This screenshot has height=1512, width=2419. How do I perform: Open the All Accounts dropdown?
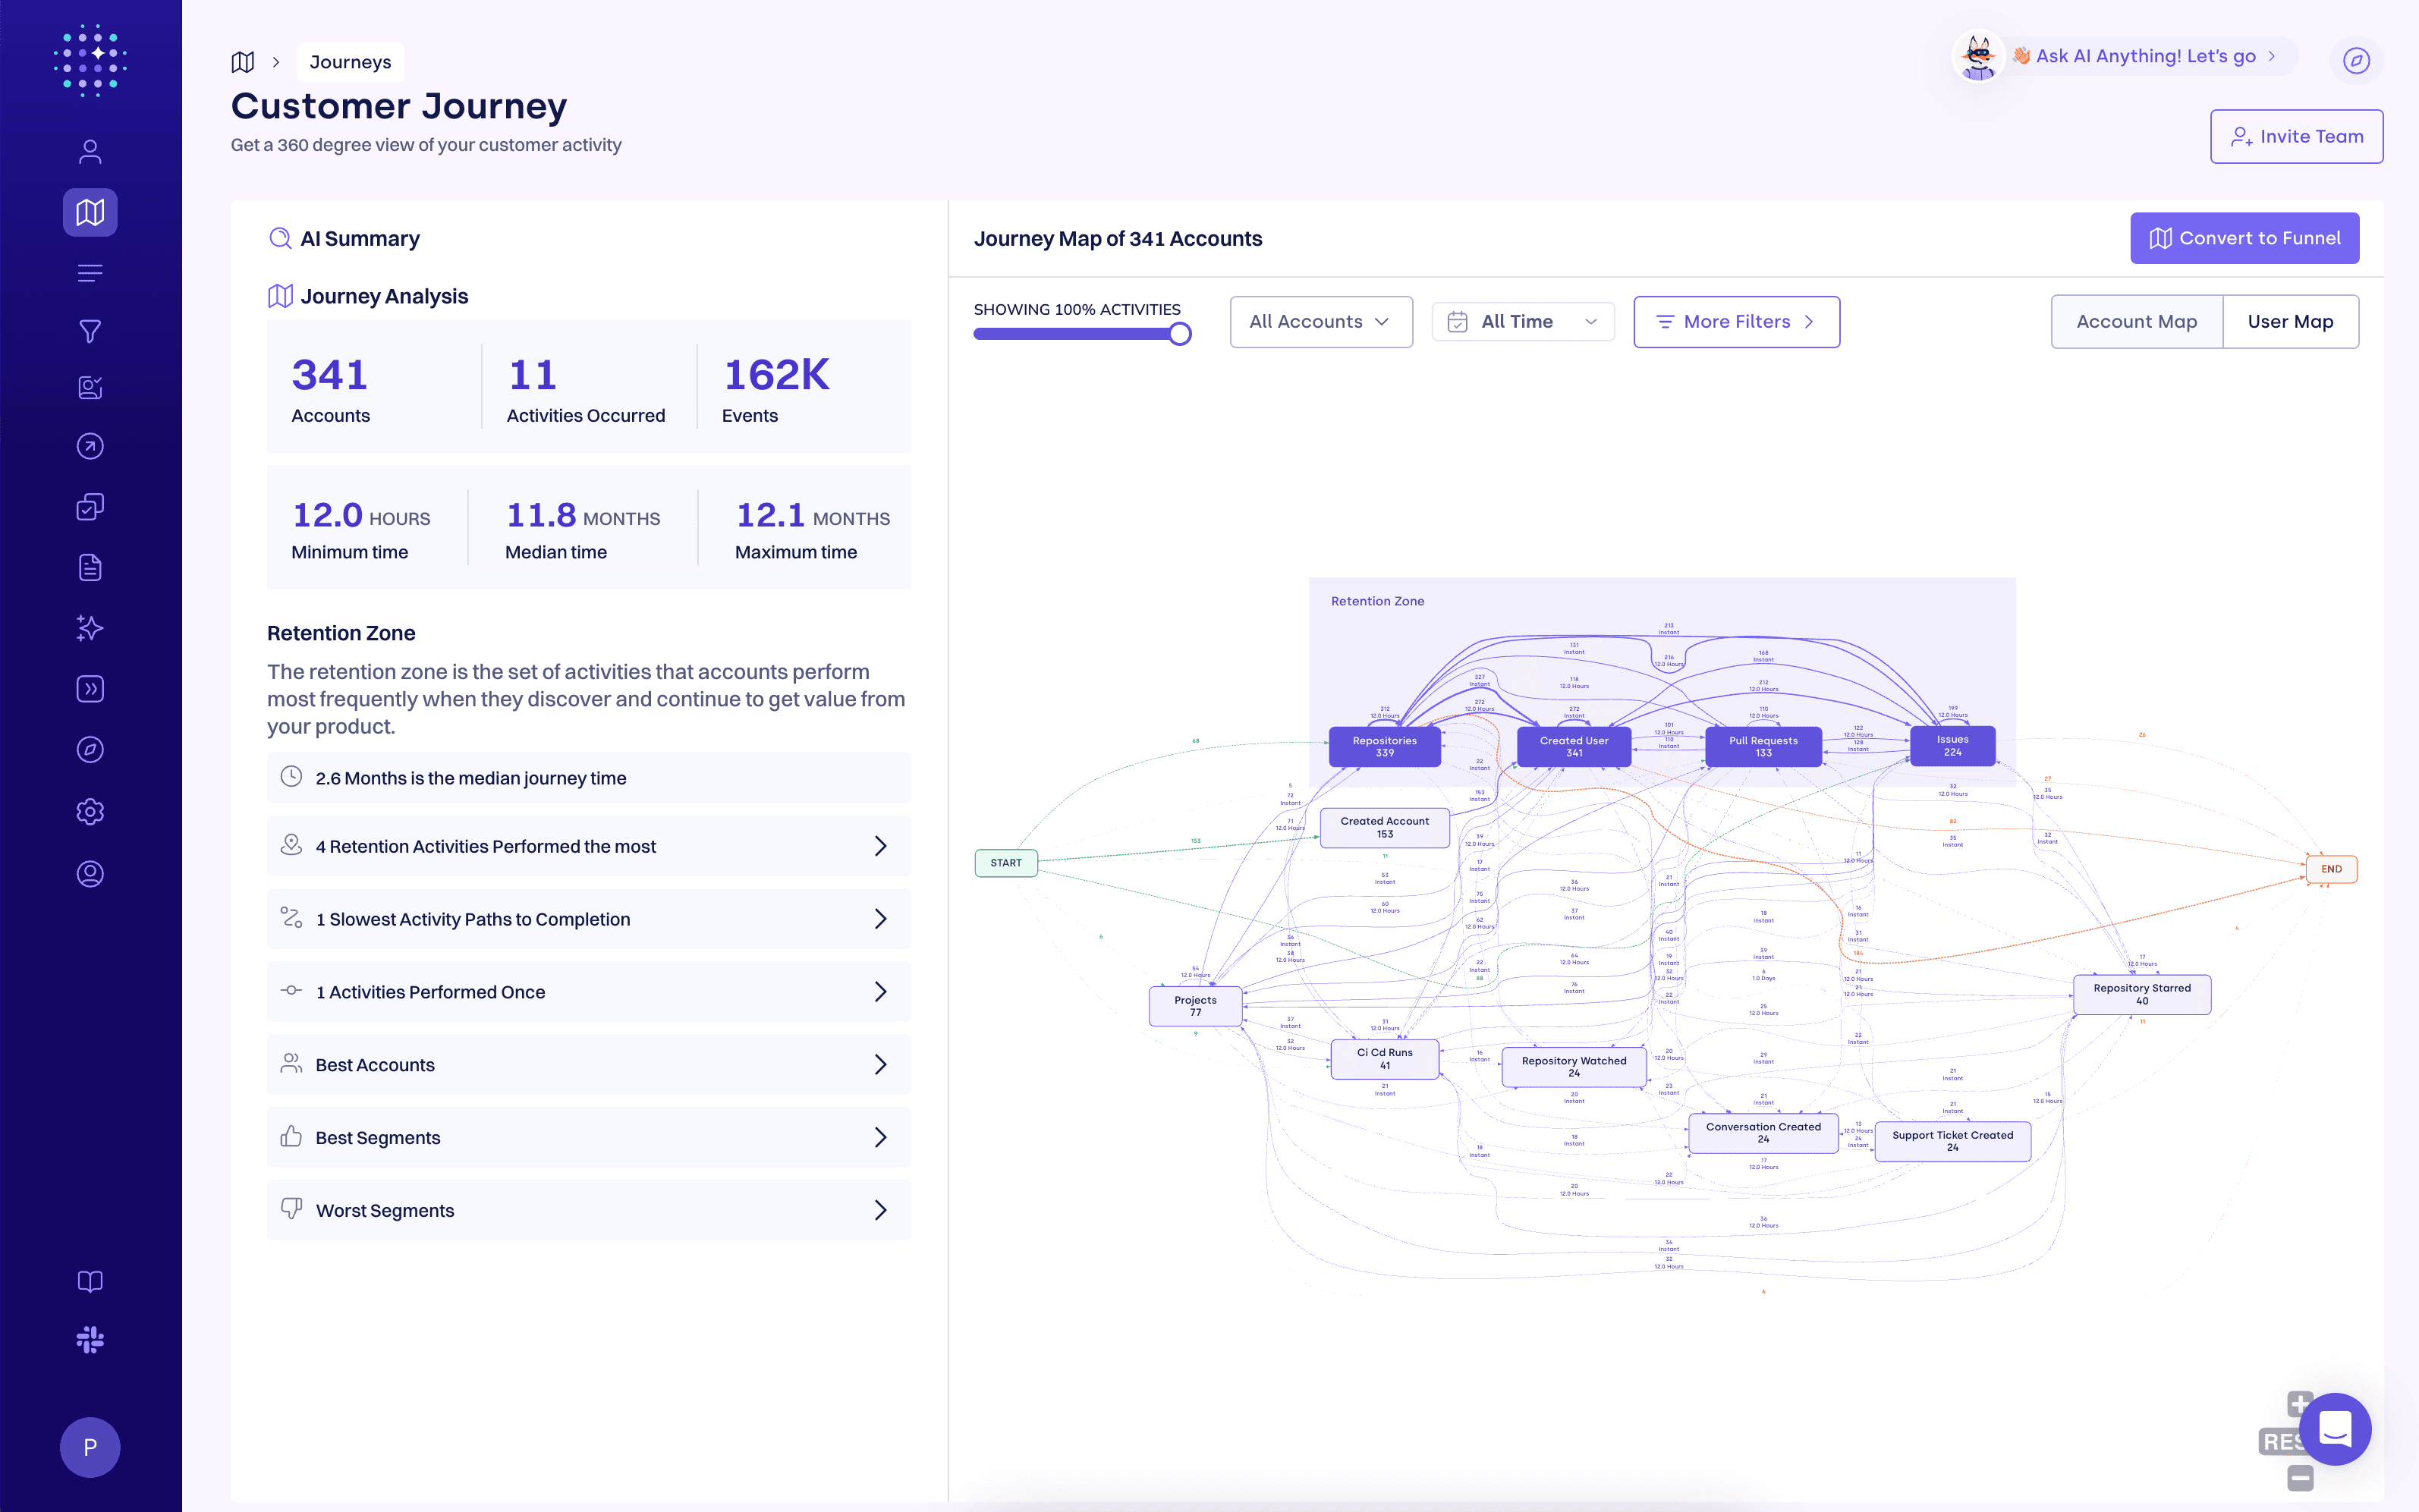click(1320, 321)
